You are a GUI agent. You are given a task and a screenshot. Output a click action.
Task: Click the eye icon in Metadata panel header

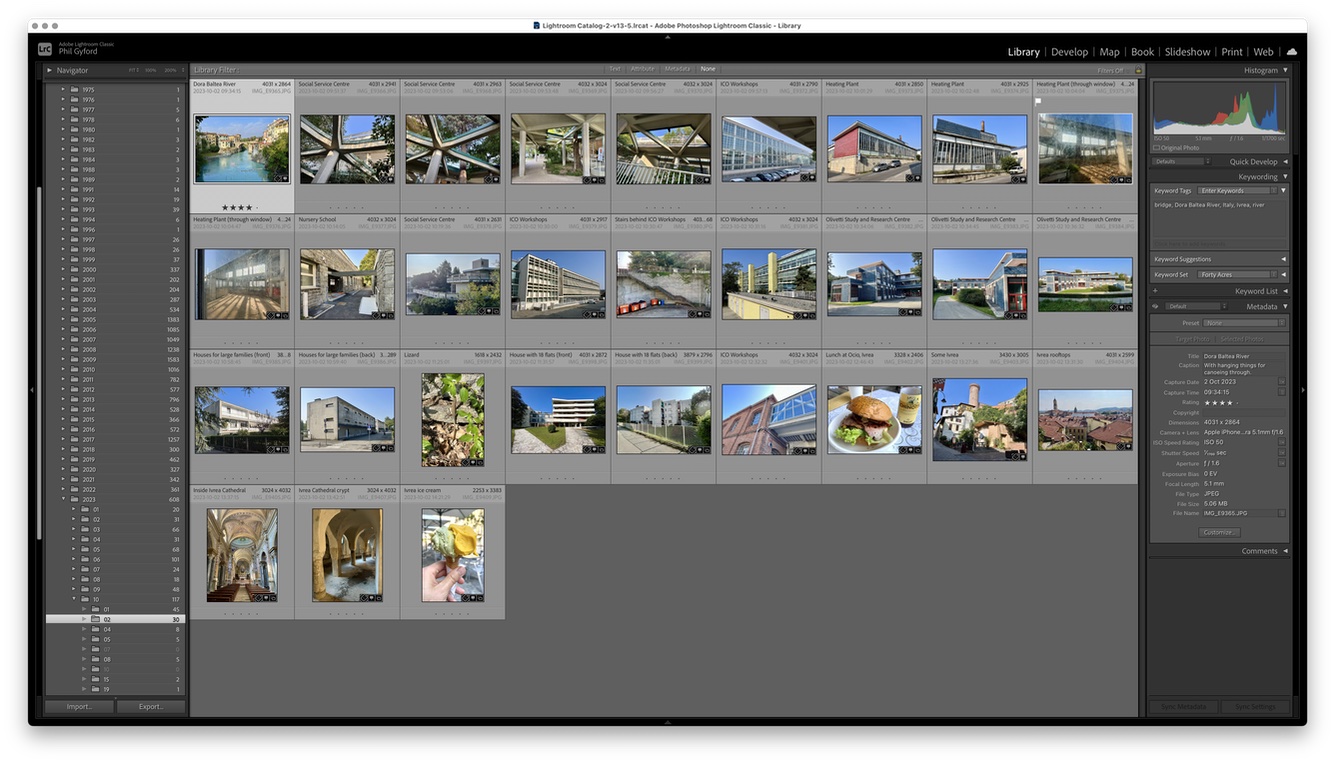1156,307
